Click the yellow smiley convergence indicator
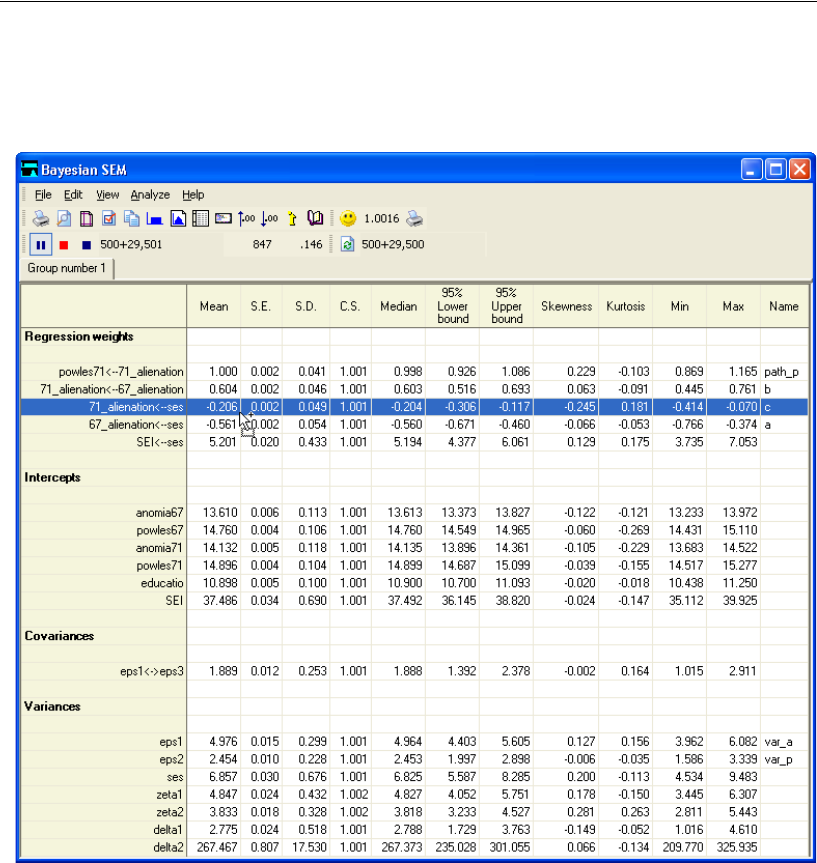This screenshot has width=817, height=863. click(x=346, y=218)
